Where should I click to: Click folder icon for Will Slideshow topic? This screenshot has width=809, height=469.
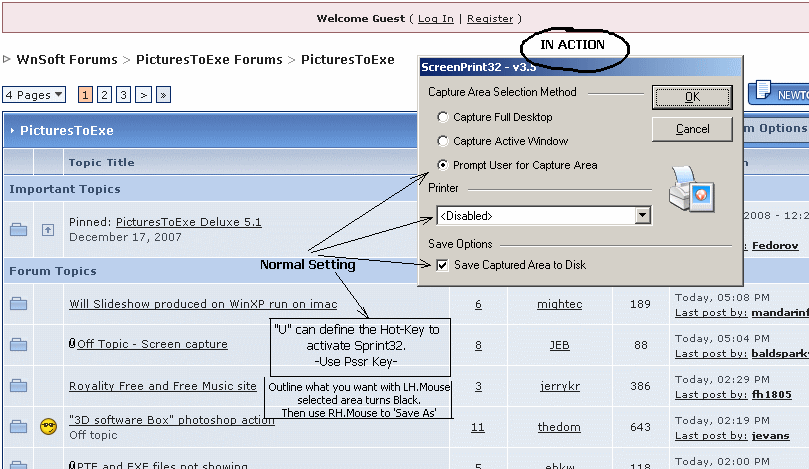pyautogui.click(x=18, y=304)
